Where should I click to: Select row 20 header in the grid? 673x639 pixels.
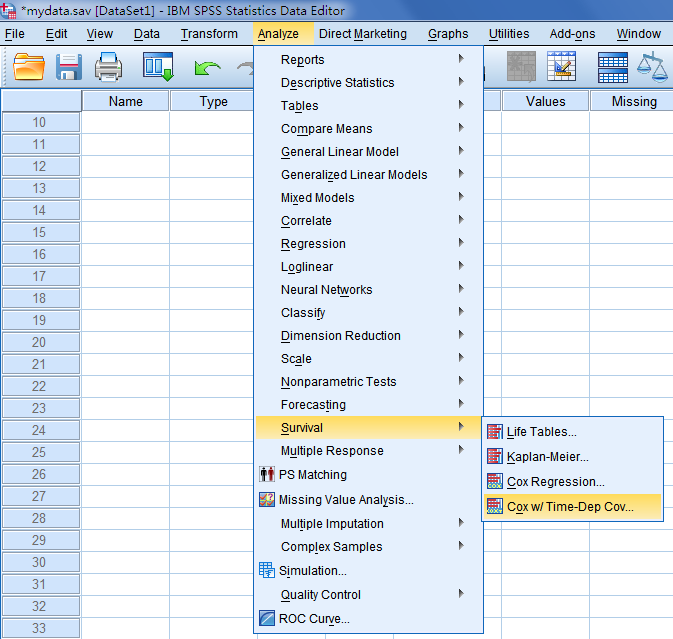pyautogui.click(x=40, y=342)
